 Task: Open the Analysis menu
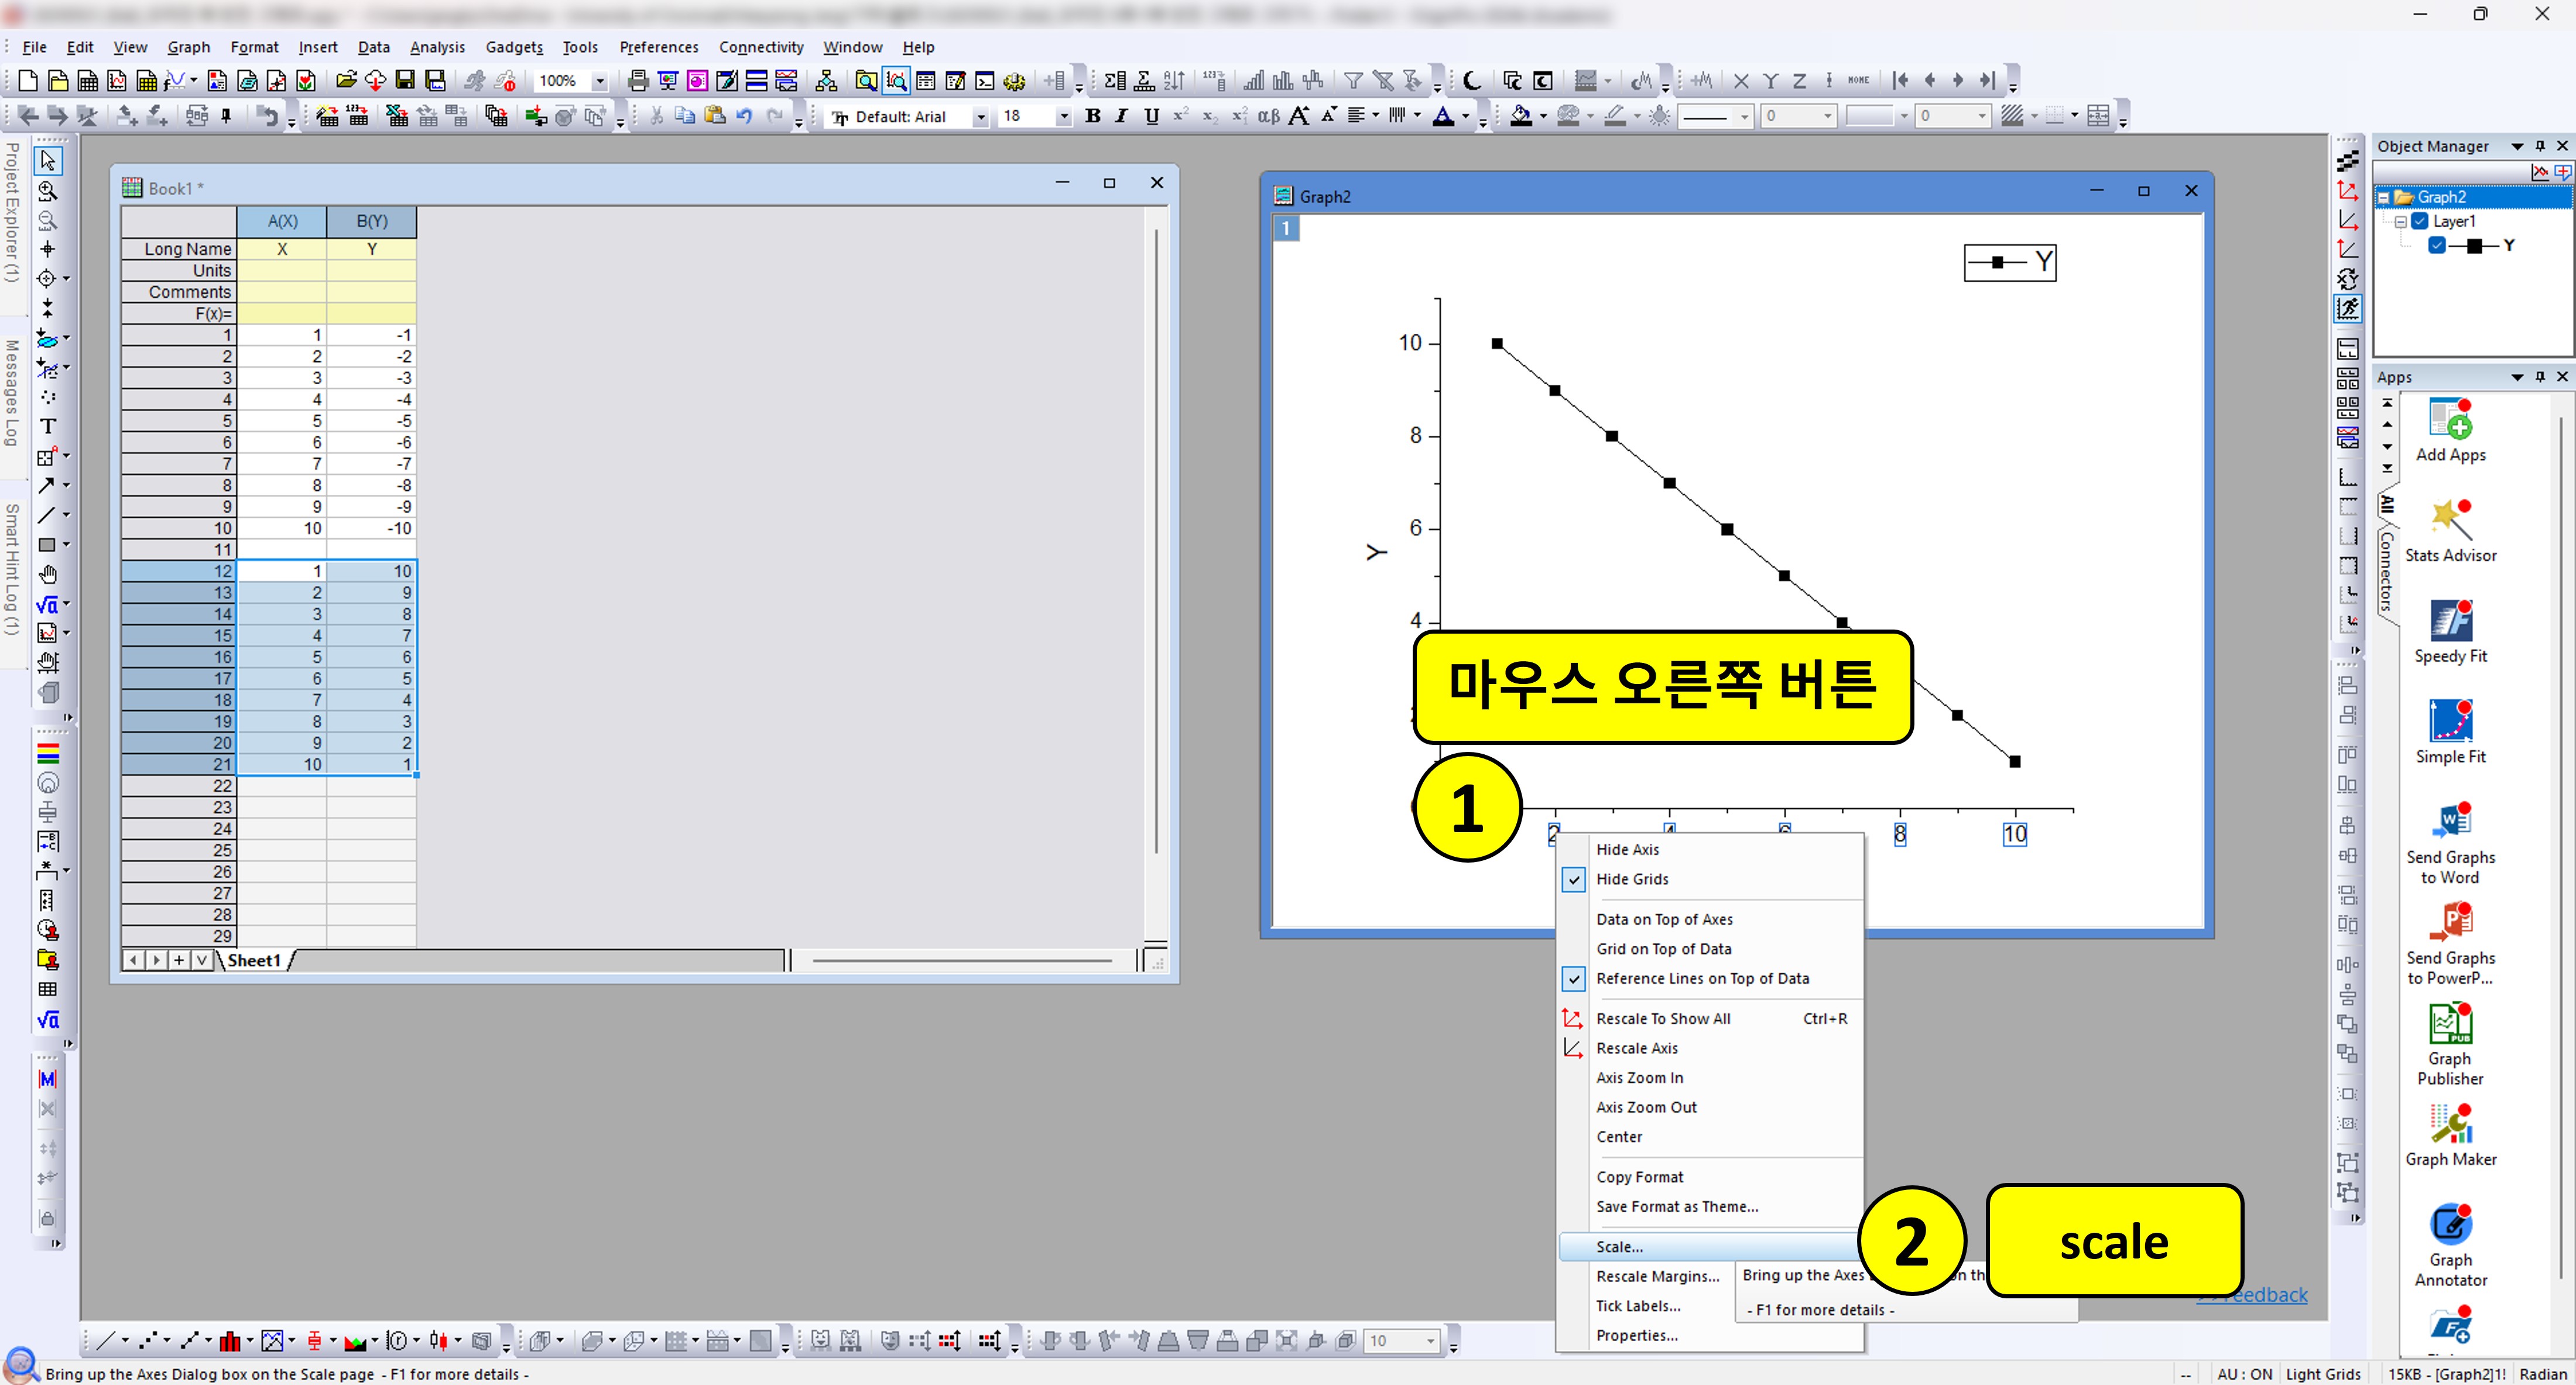437,47
